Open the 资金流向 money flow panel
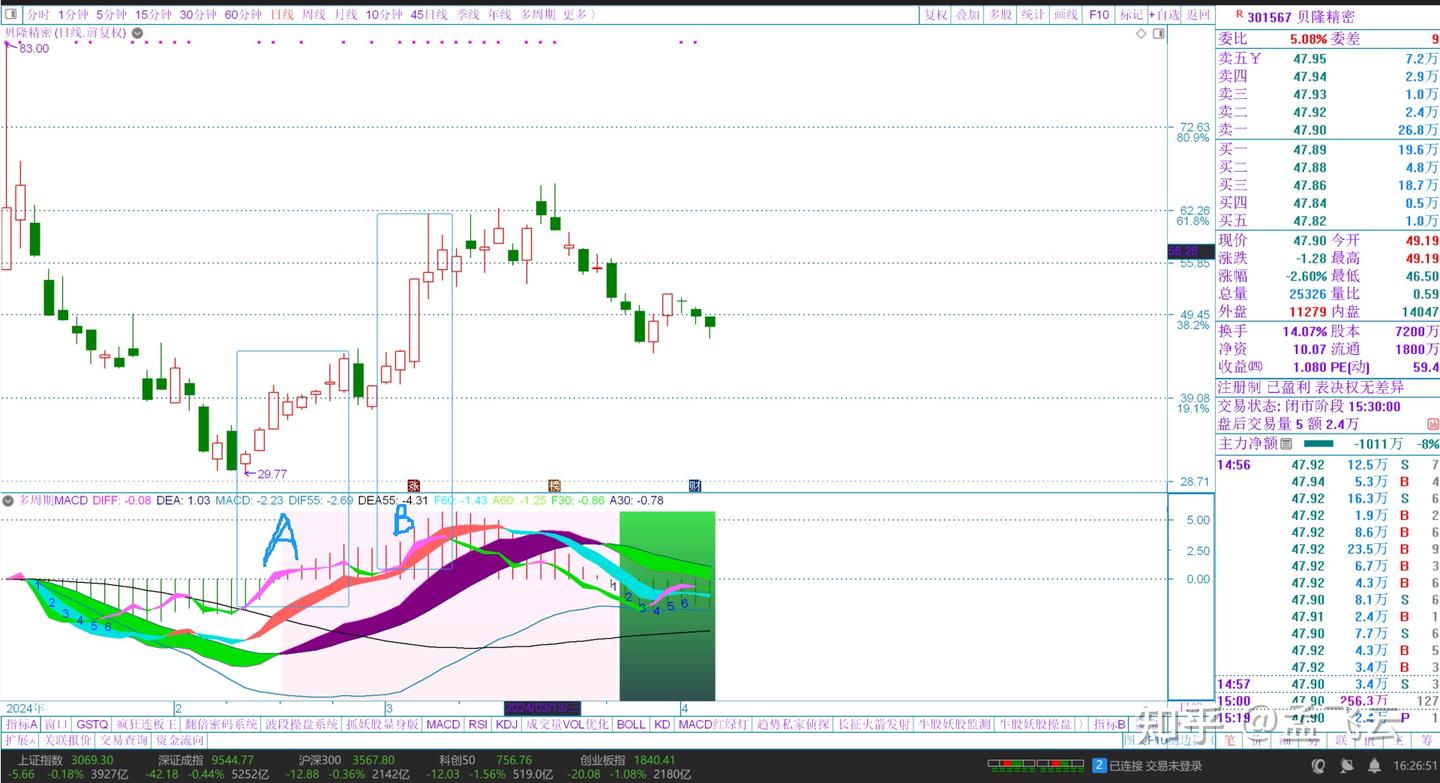Viewport: 1440px width, 783px height. 178,740
